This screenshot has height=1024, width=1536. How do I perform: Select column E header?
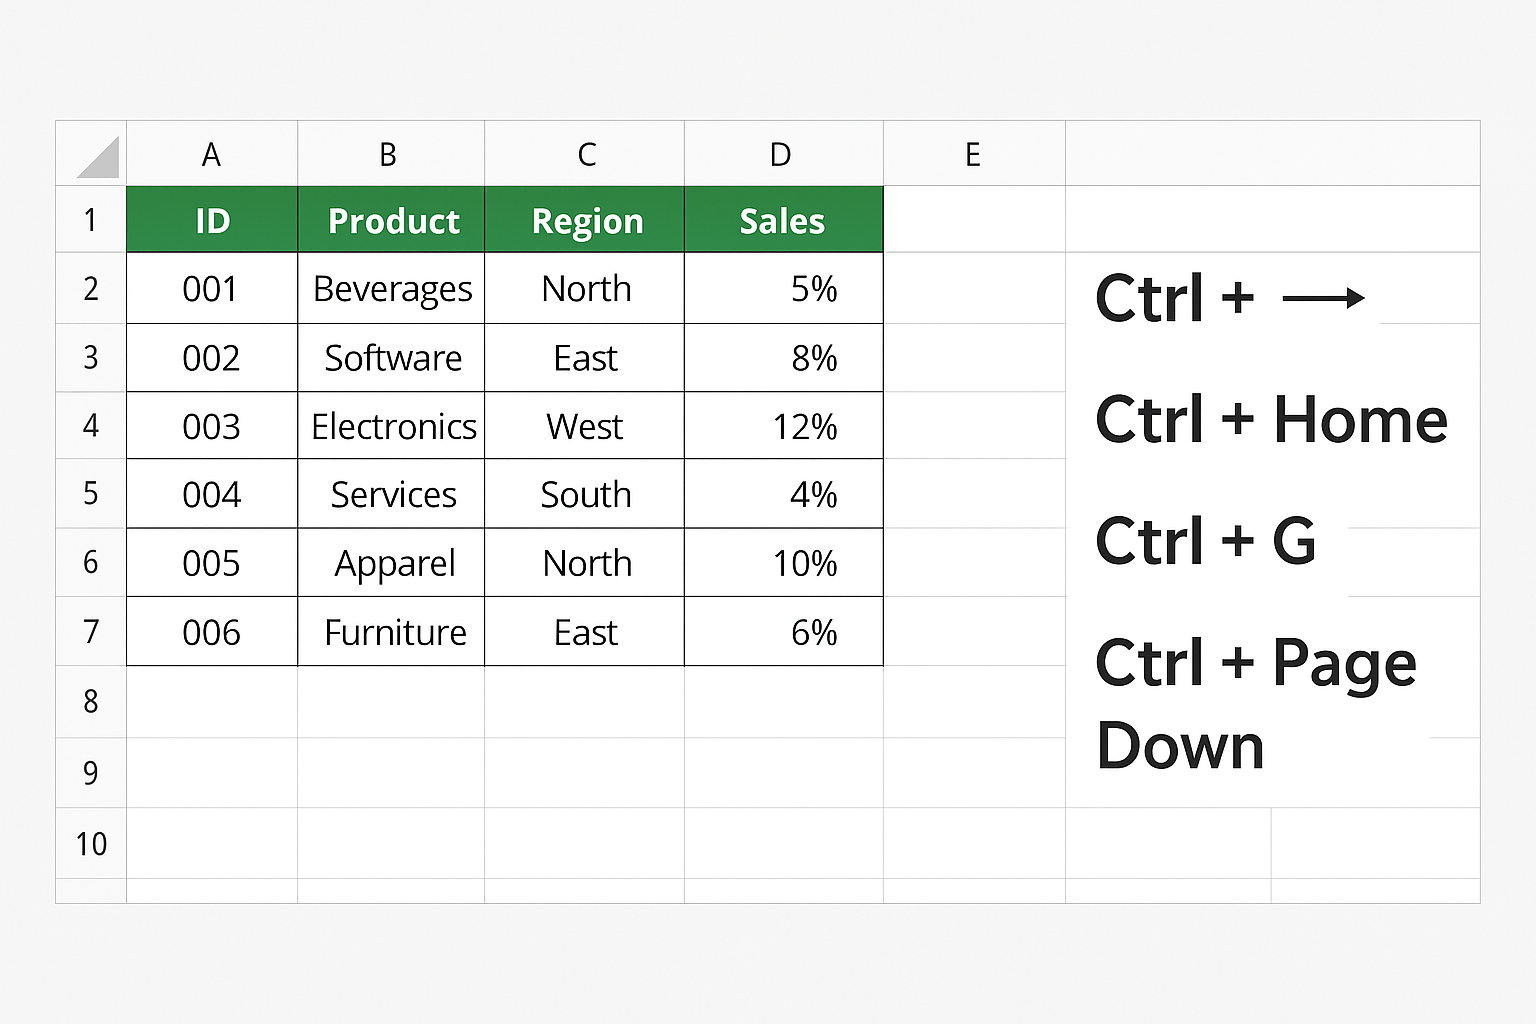975,154
